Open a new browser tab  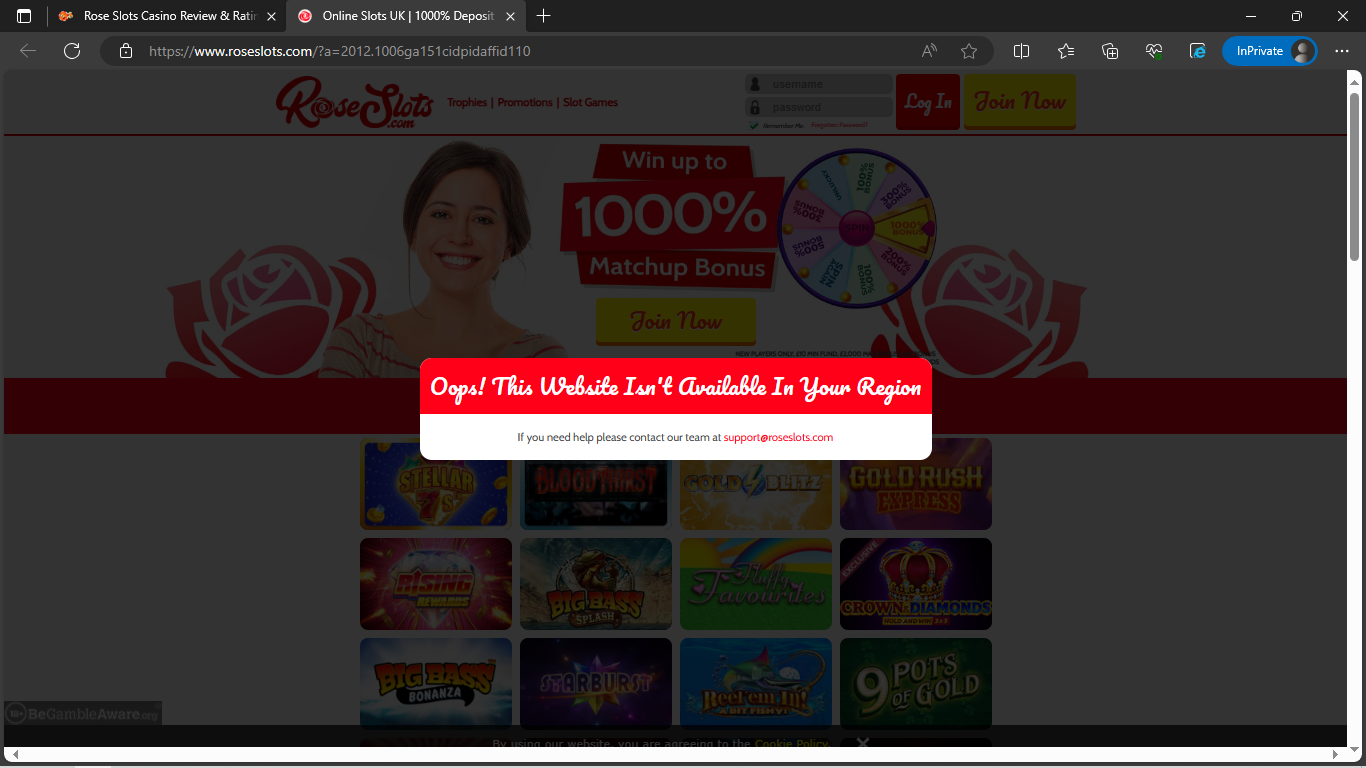pyautogui.click(x=543, y=16)
